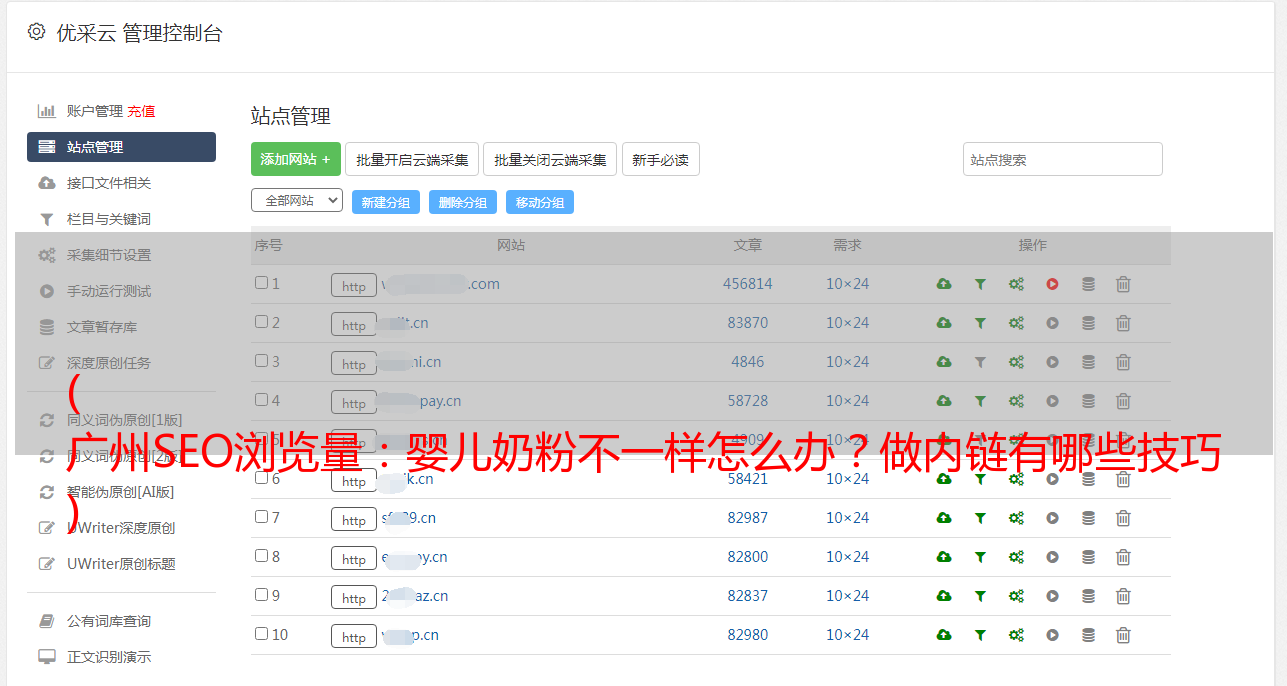The height and width of the screenshot is (686, 1287).
Task: Click cloud upload icon in row 7
Action: tap(944, 518)
